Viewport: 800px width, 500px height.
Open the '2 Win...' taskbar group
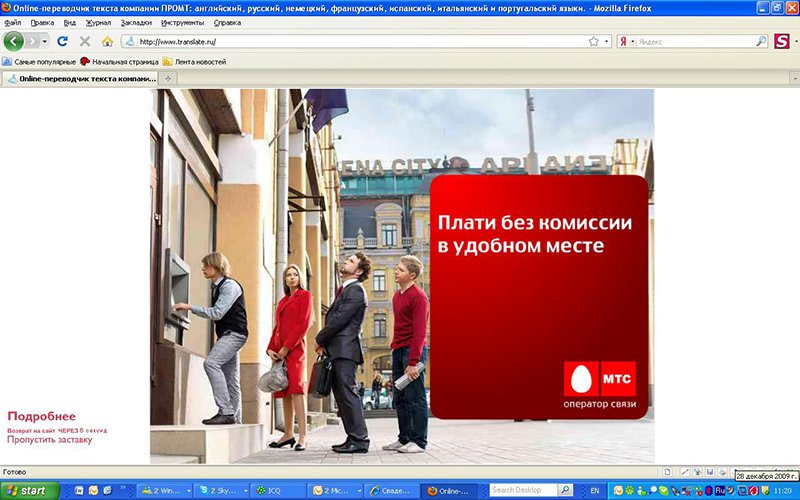[164, 490]
